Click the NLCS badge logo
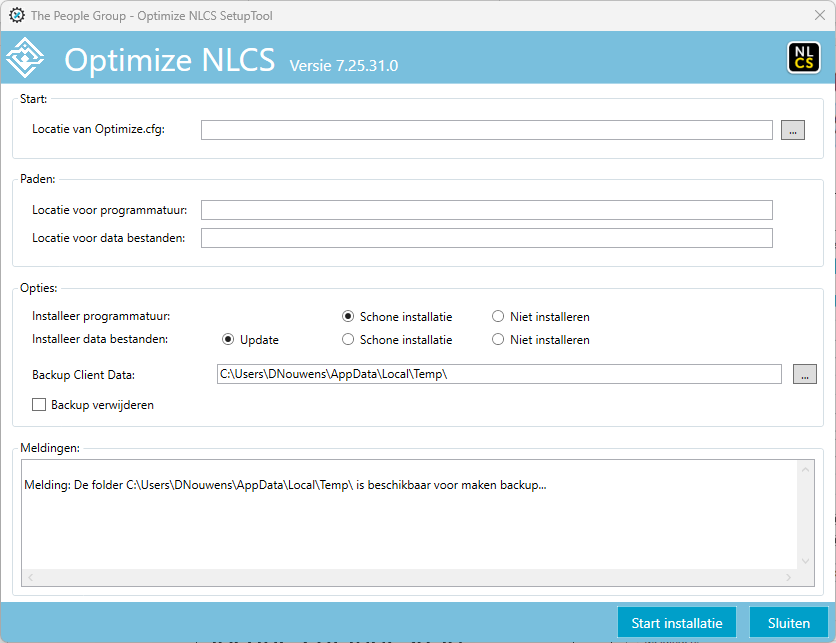The height and width of the screenshot is (643, 836). (804, 58)
